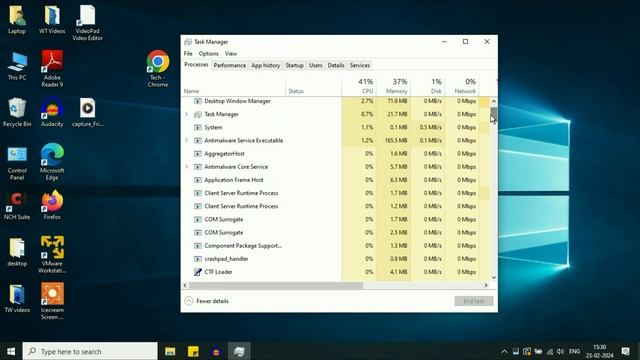Select the Icecream Screen Recorder shortcut
640x360 pixels.
(52, 301)
